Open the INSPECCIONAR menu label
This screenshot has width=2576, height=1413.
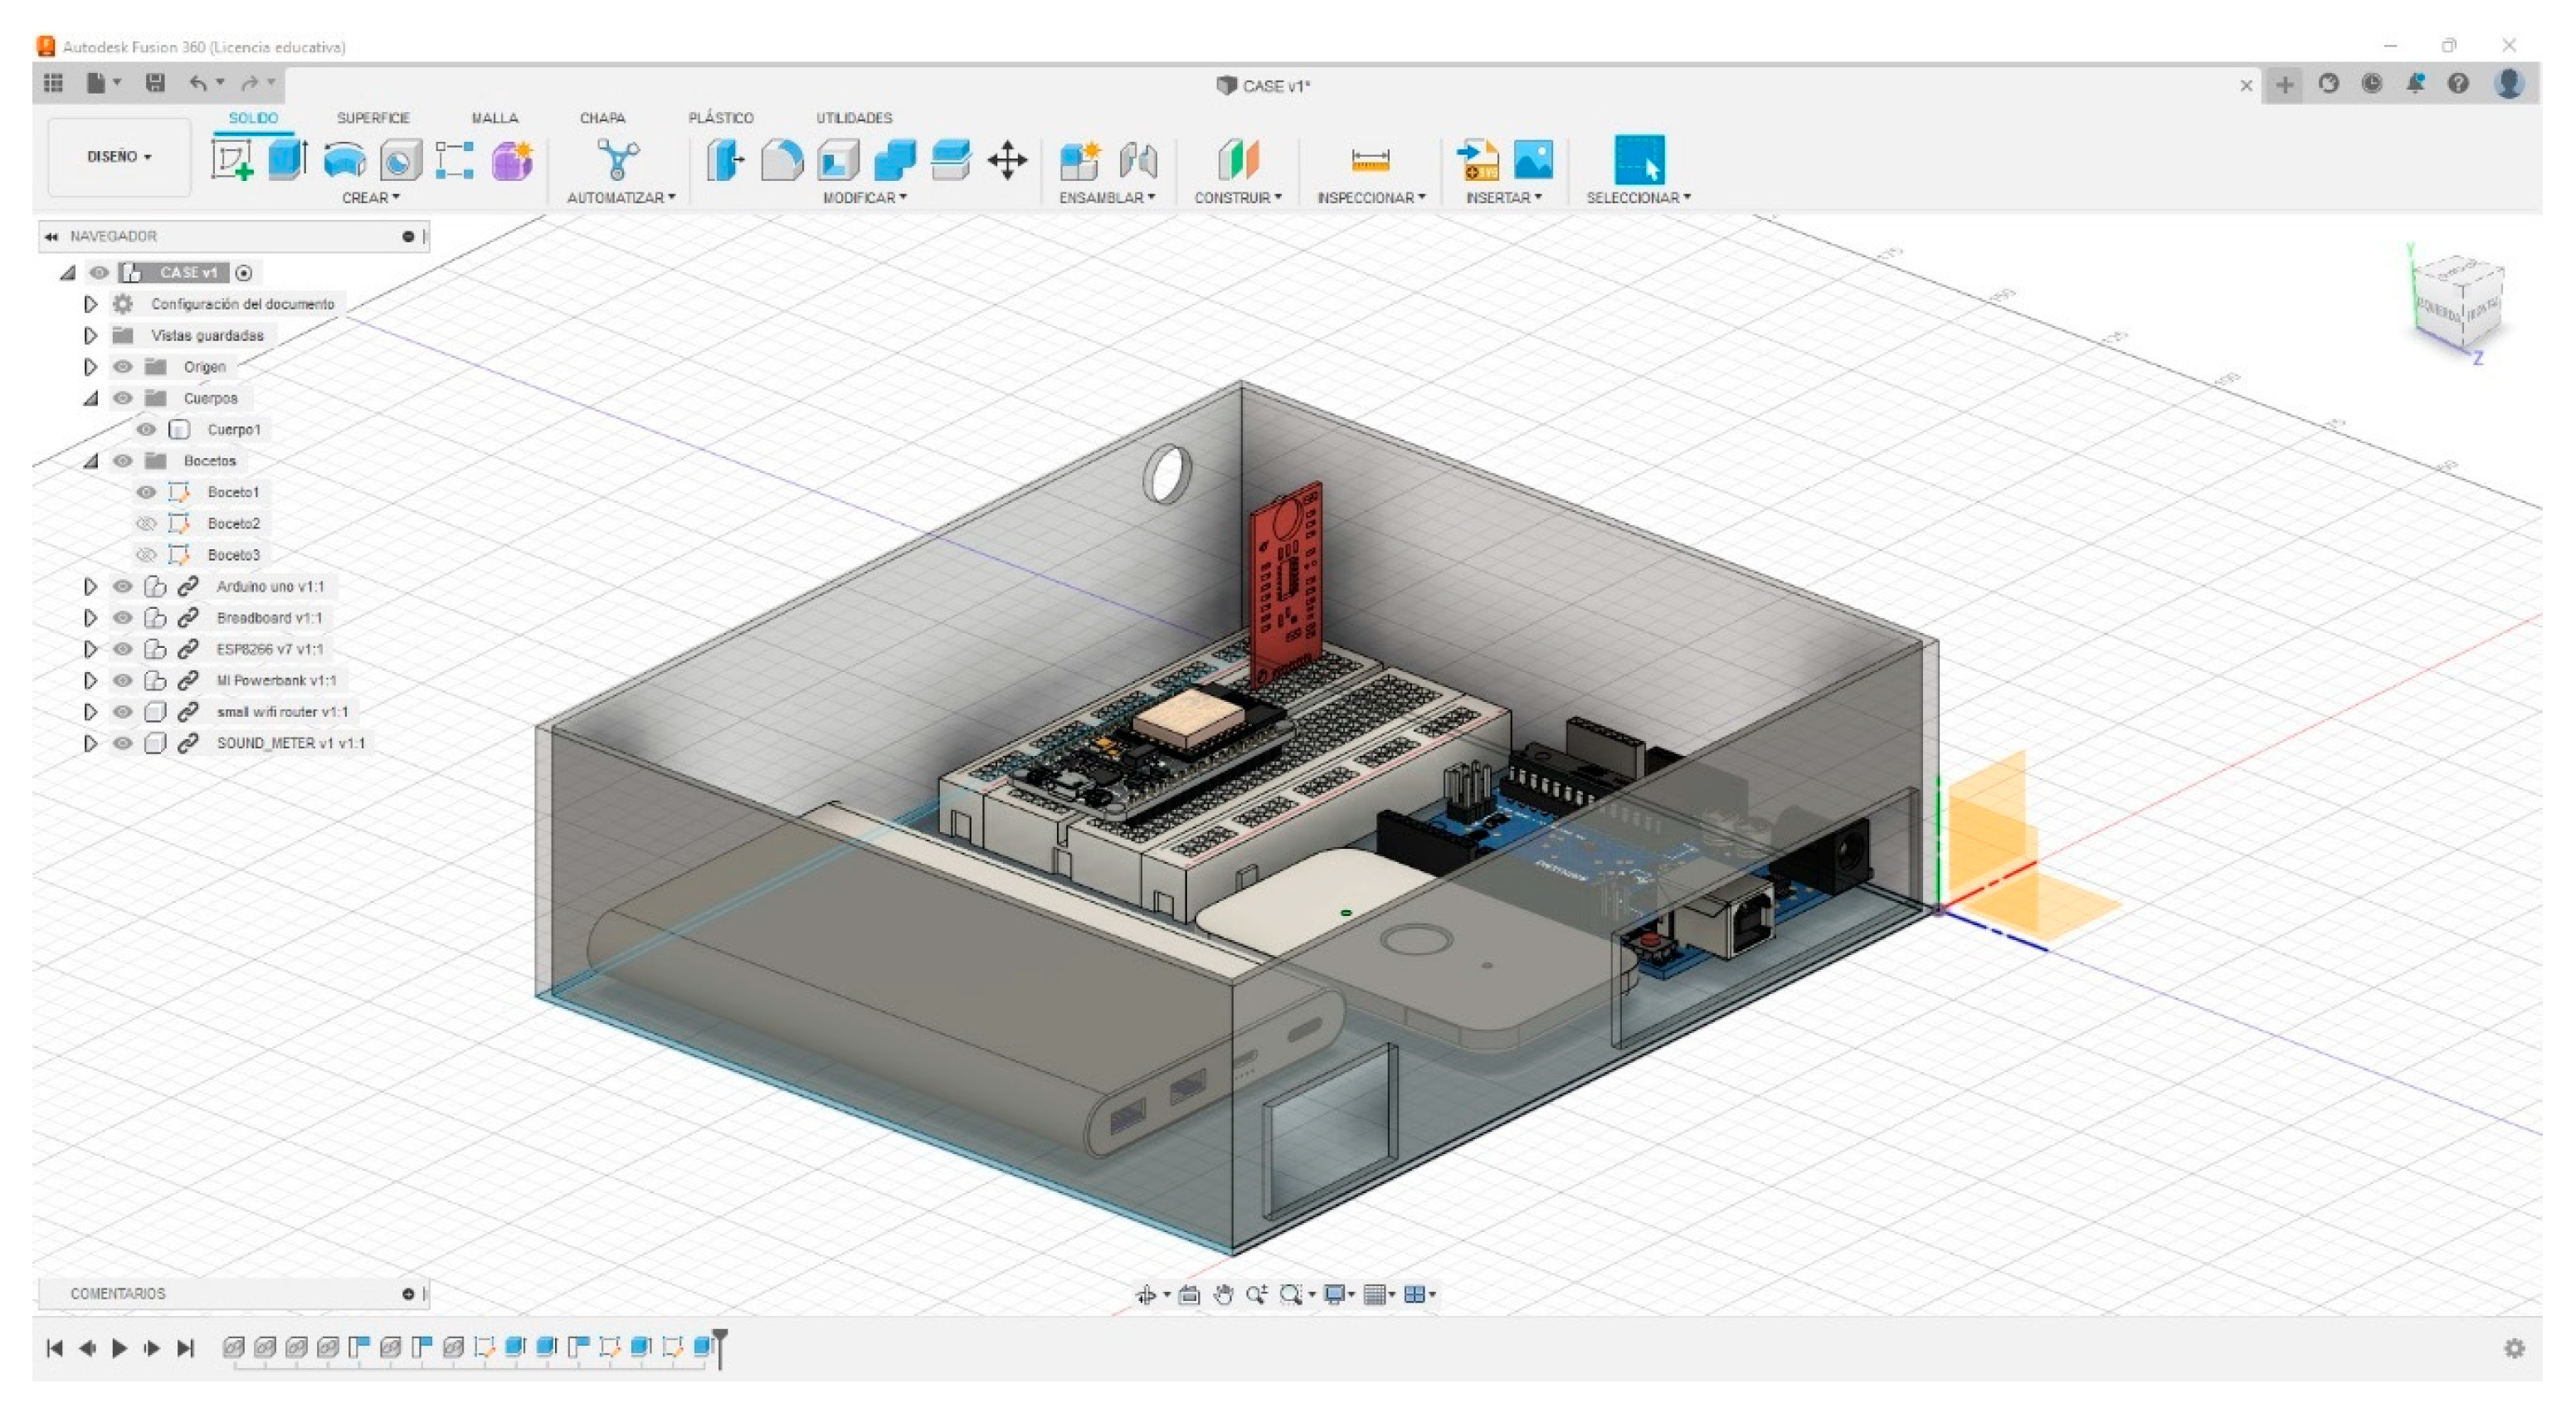(x=1370, y=198)
